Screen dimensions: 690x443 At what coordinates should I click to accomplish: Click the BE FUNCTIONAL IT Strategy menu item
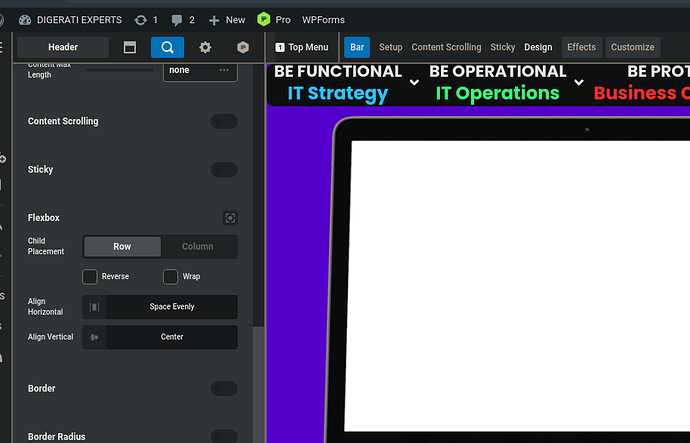338,83
